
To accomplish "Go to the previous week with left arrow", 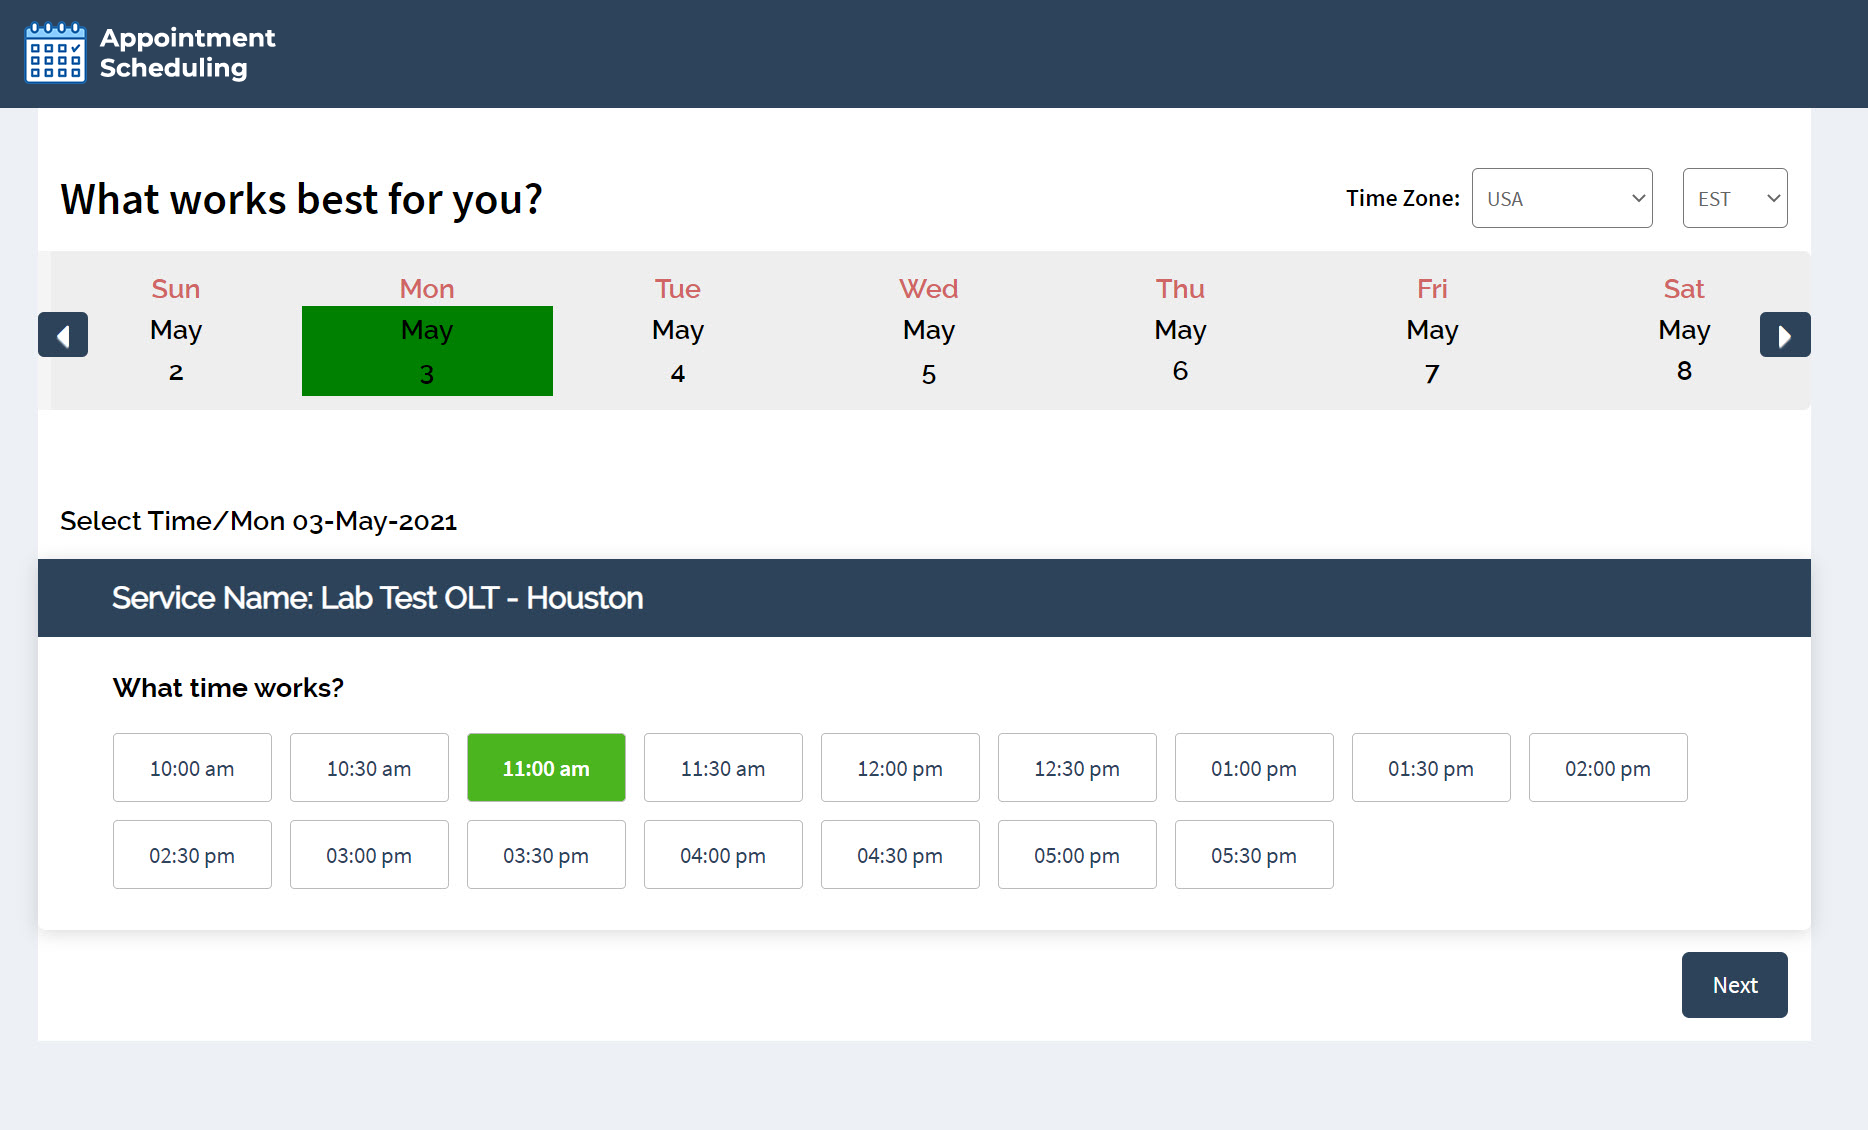I will click(63, 335).
